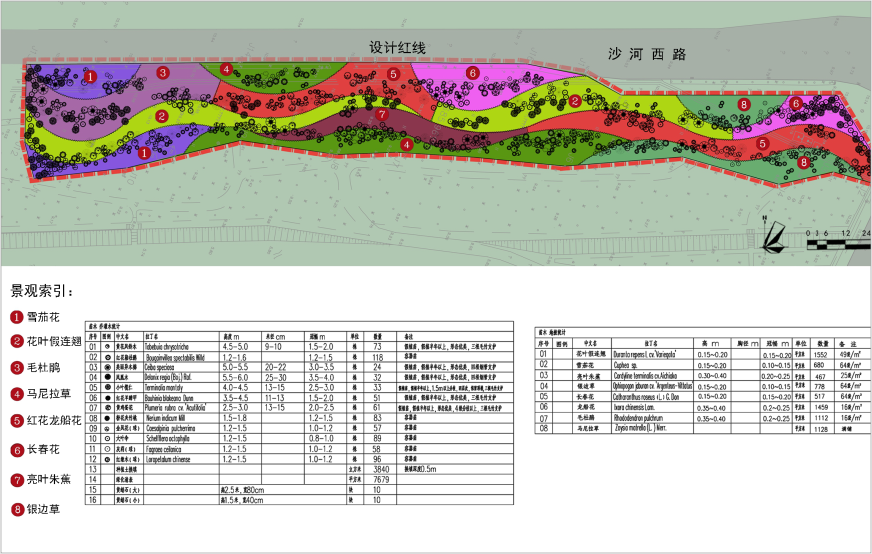Select the Zoysia matrella row in groundcover table

point(700,429)
